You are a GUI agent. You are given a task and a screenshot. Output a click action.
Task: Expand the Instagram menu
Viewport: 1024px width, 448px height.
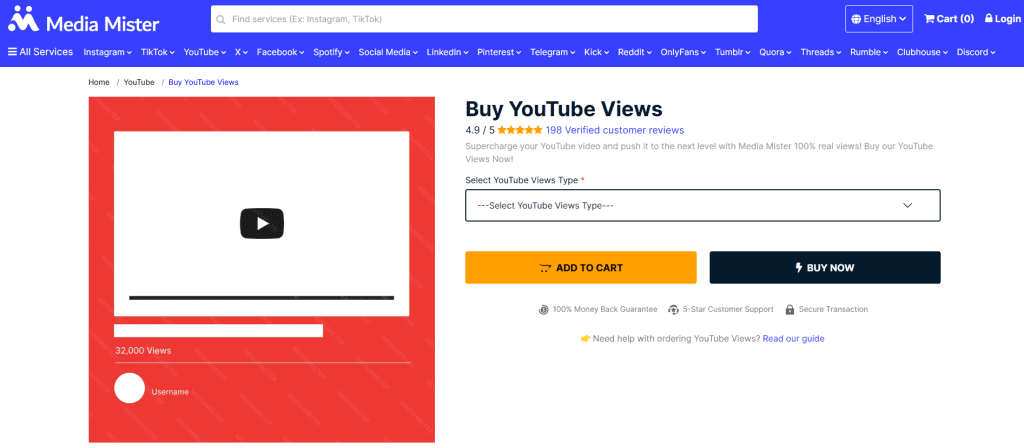(x=108, y=52)
